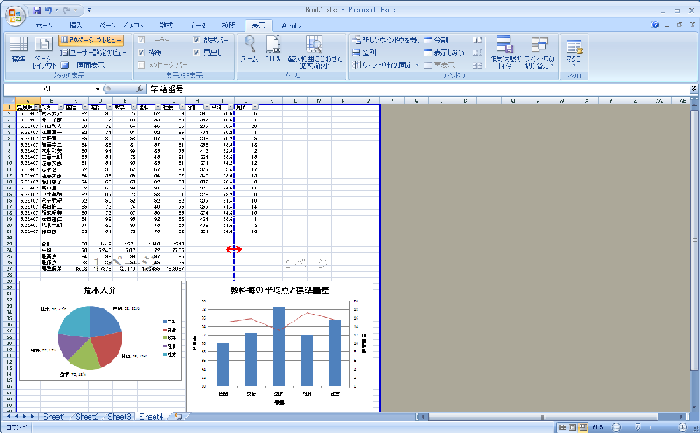Toggle the Formula Bar checkbox
This screenshot has width=700, height=433.
[x=197, y=38]
